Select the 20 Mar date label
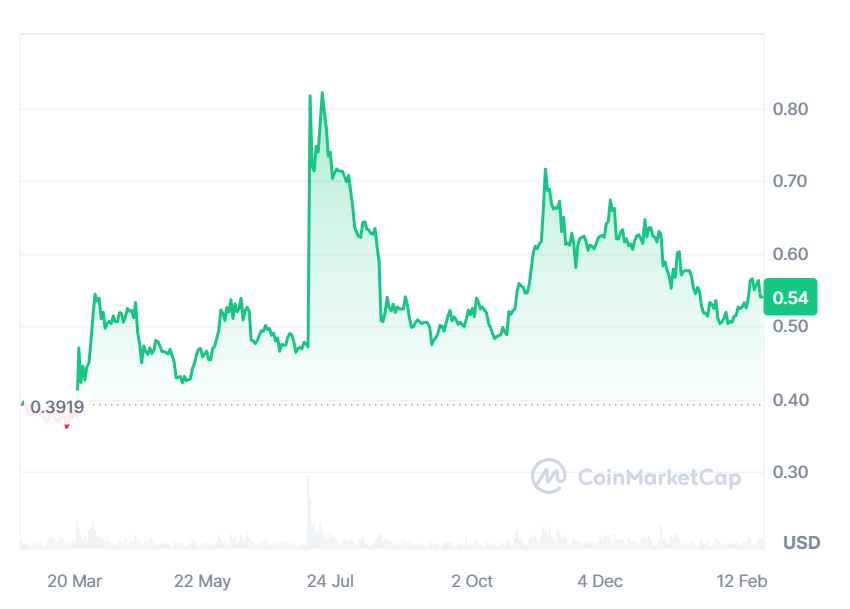850x609 pixels. tap(75, 581)
